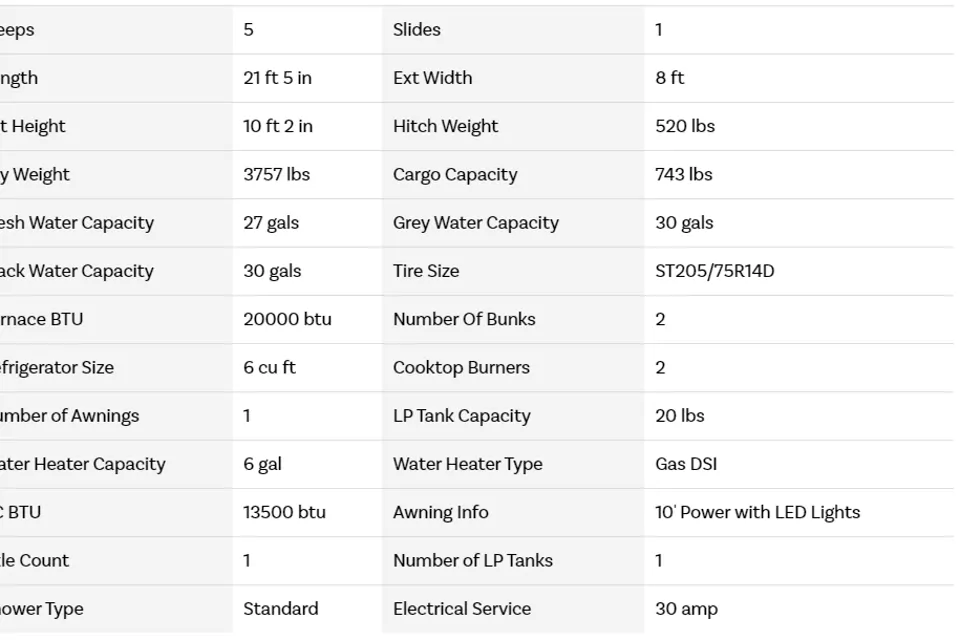Click the Cooktop Burners label
The image size is (960, 640).
point(461,368)
